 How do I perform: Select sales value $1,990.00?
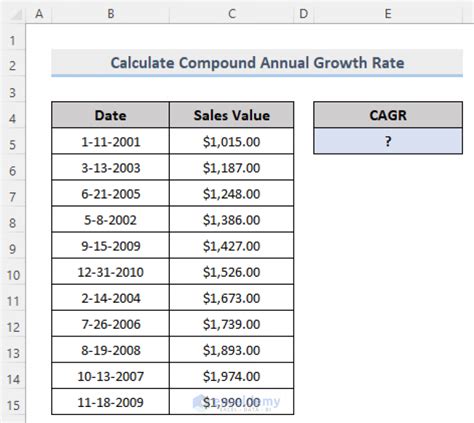click(x=232, y=402)
